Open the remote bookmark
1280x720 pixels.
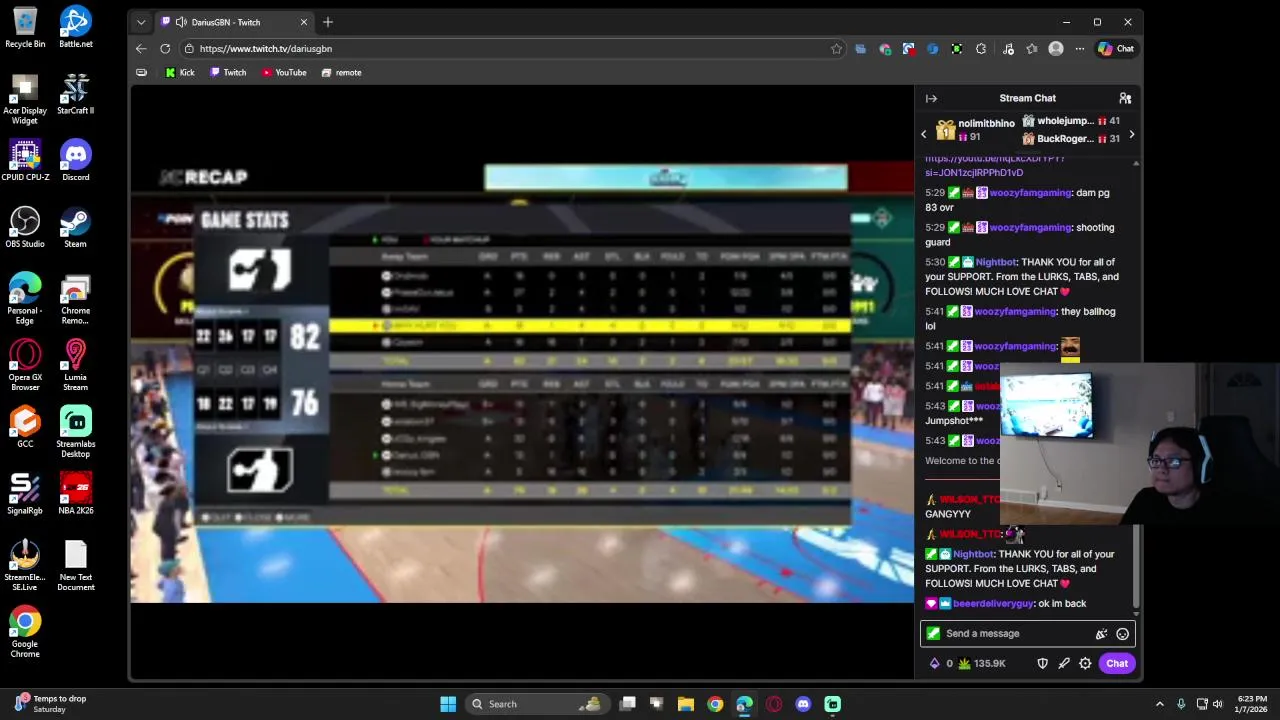pos(341,72)
